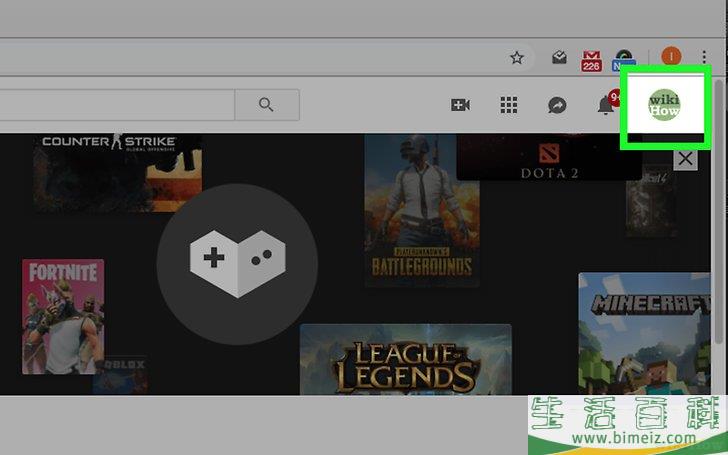
Task: Choose the League of Legends tile
Action: (x=406, y=359)
